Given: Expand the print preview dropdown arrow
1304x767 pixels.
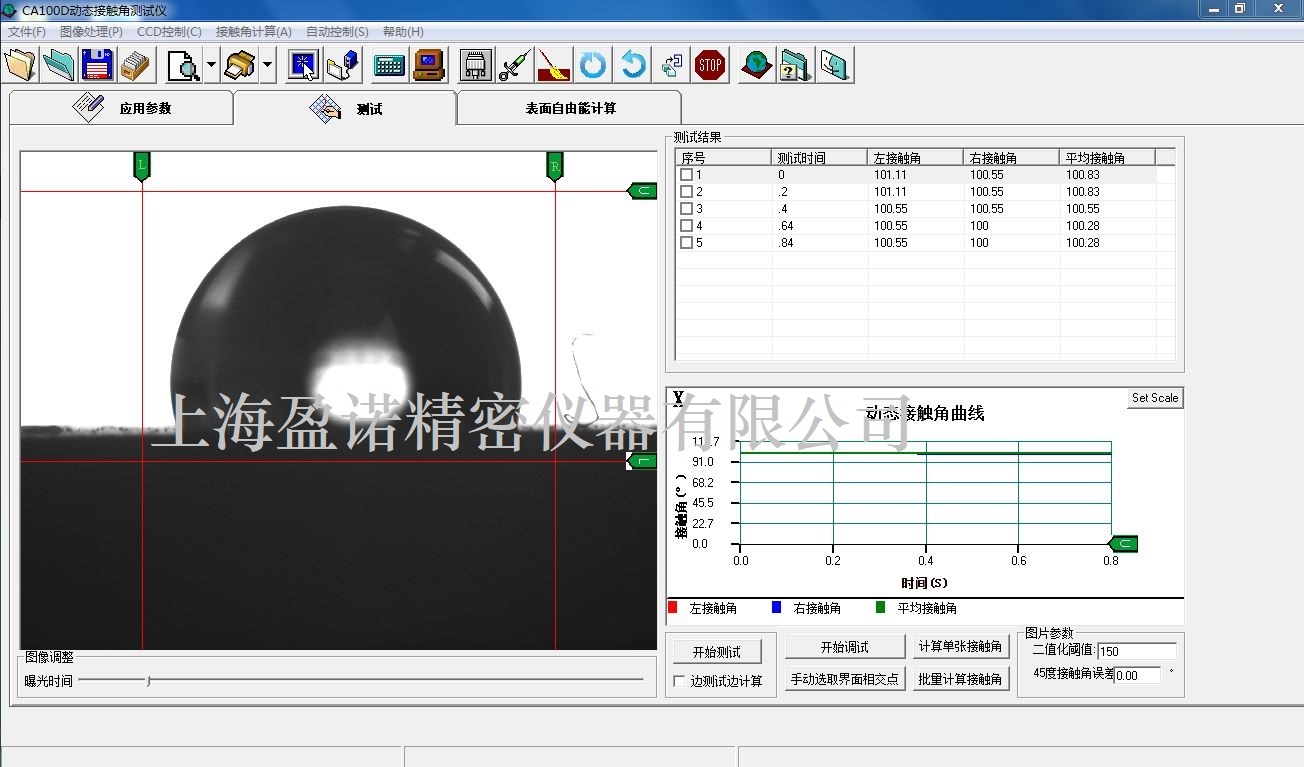Looking at the screenshot, I should pos(211,66).
